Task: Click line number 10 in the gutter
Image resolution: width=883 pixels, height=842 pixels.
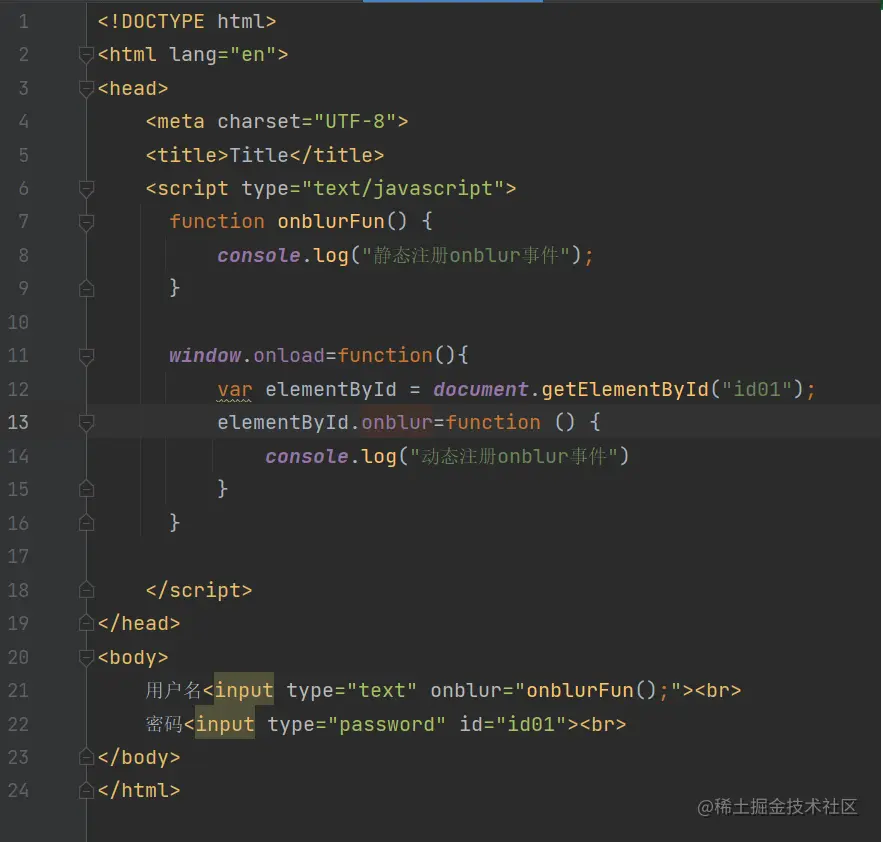Action: [x=18, y=322]
